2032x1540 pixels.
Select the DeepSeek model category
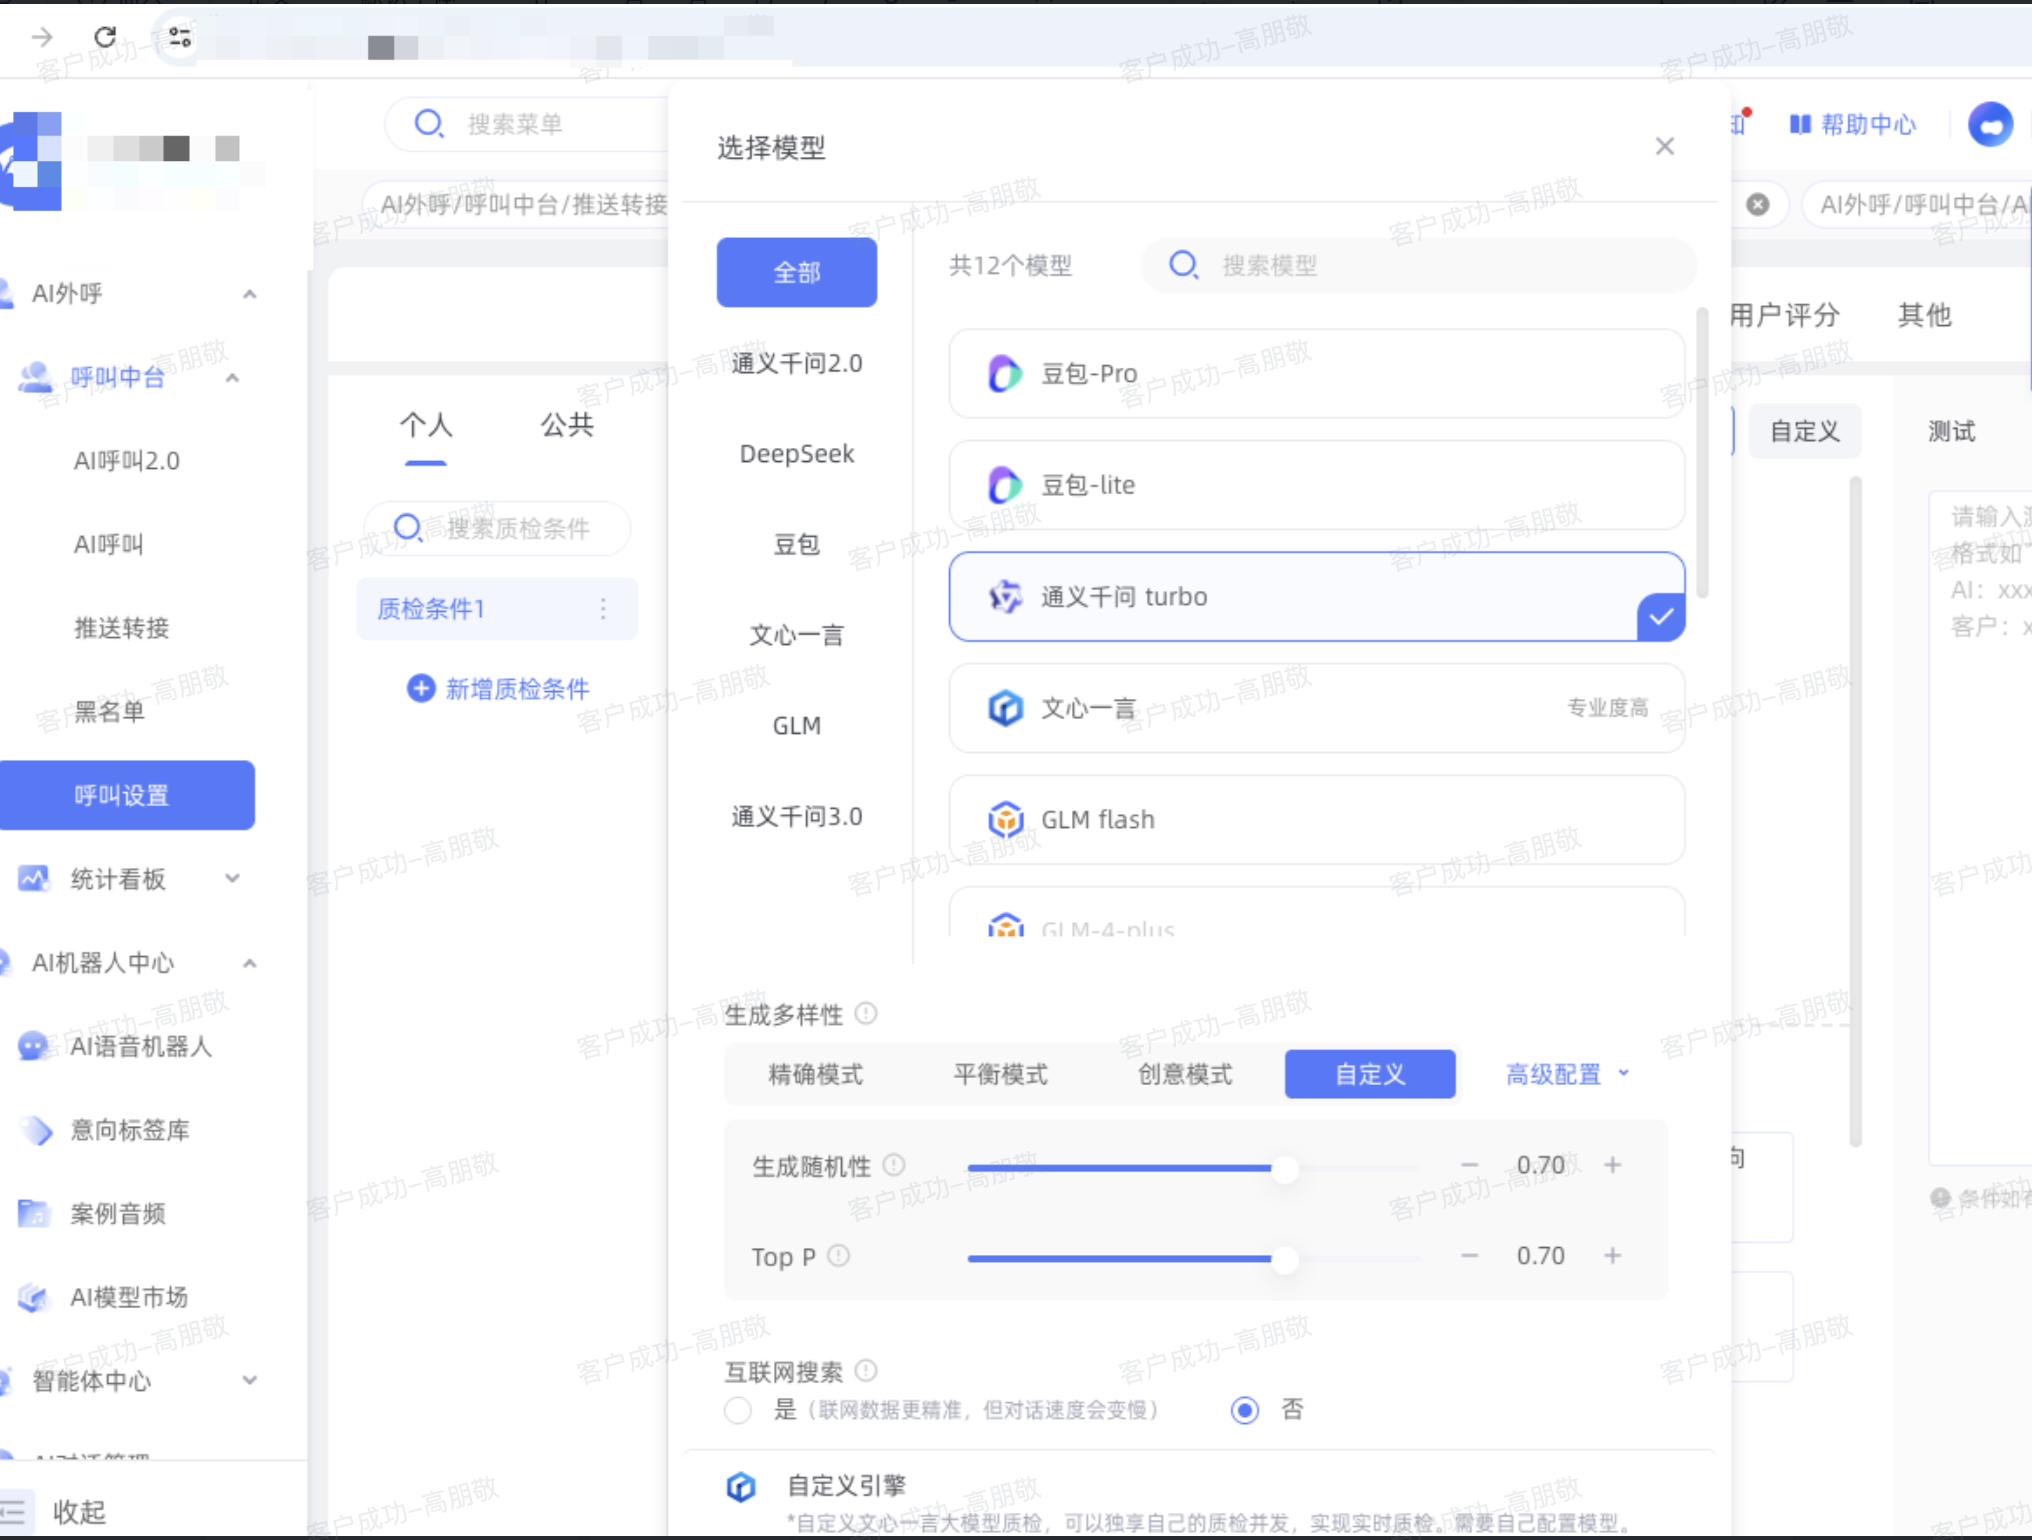[x=797, y=454]
